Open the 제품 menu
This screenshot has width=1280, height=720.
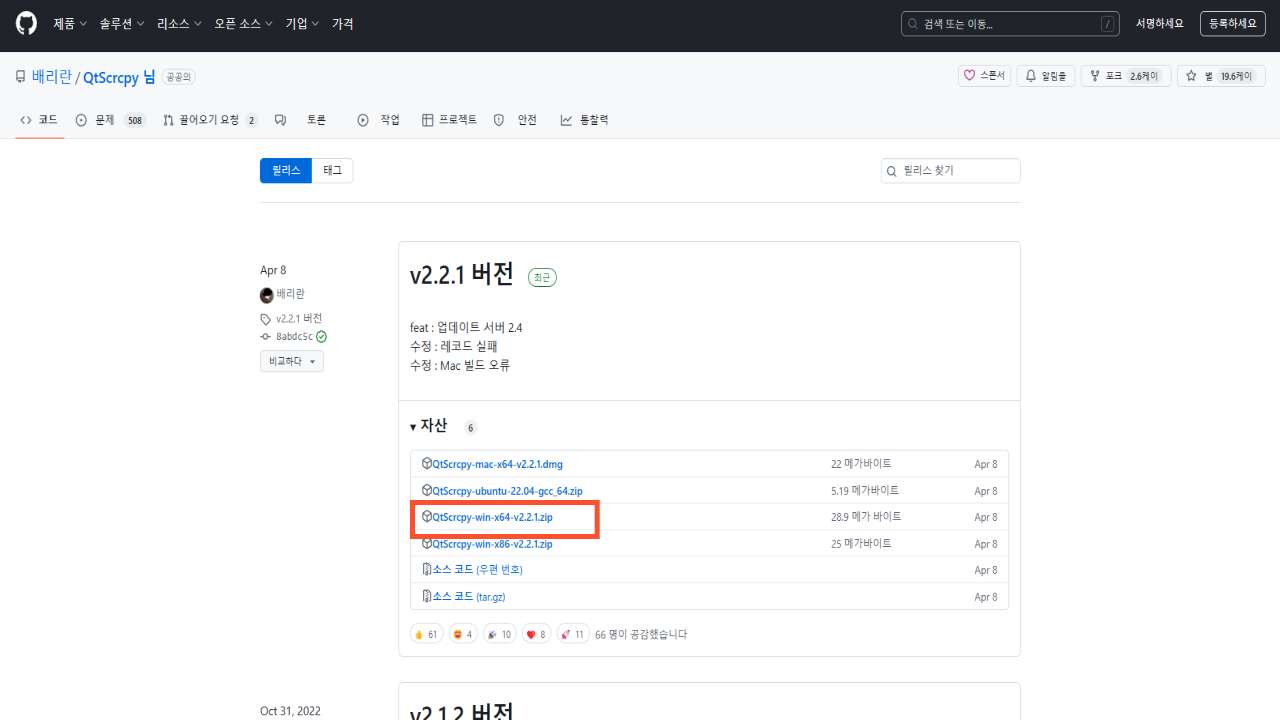70,24
